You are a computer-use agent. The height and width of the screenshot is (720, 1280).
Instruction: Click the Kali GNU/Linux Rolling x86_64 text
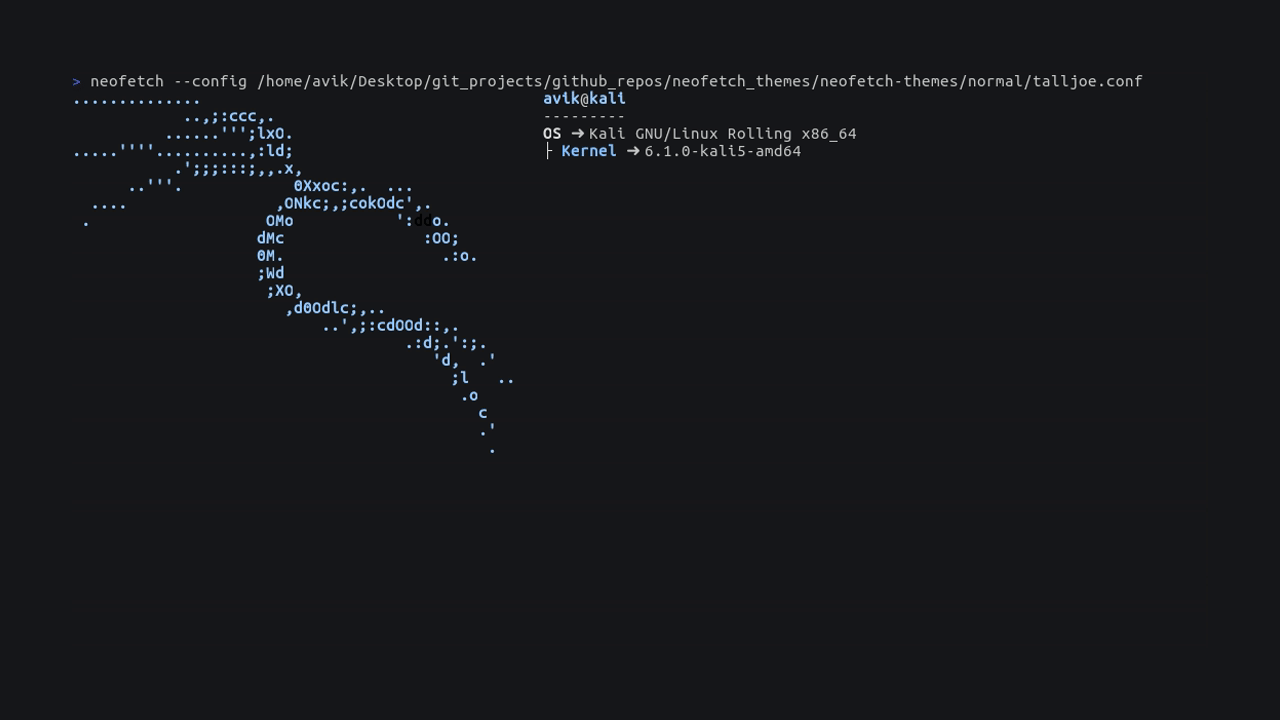coord(723,134)
